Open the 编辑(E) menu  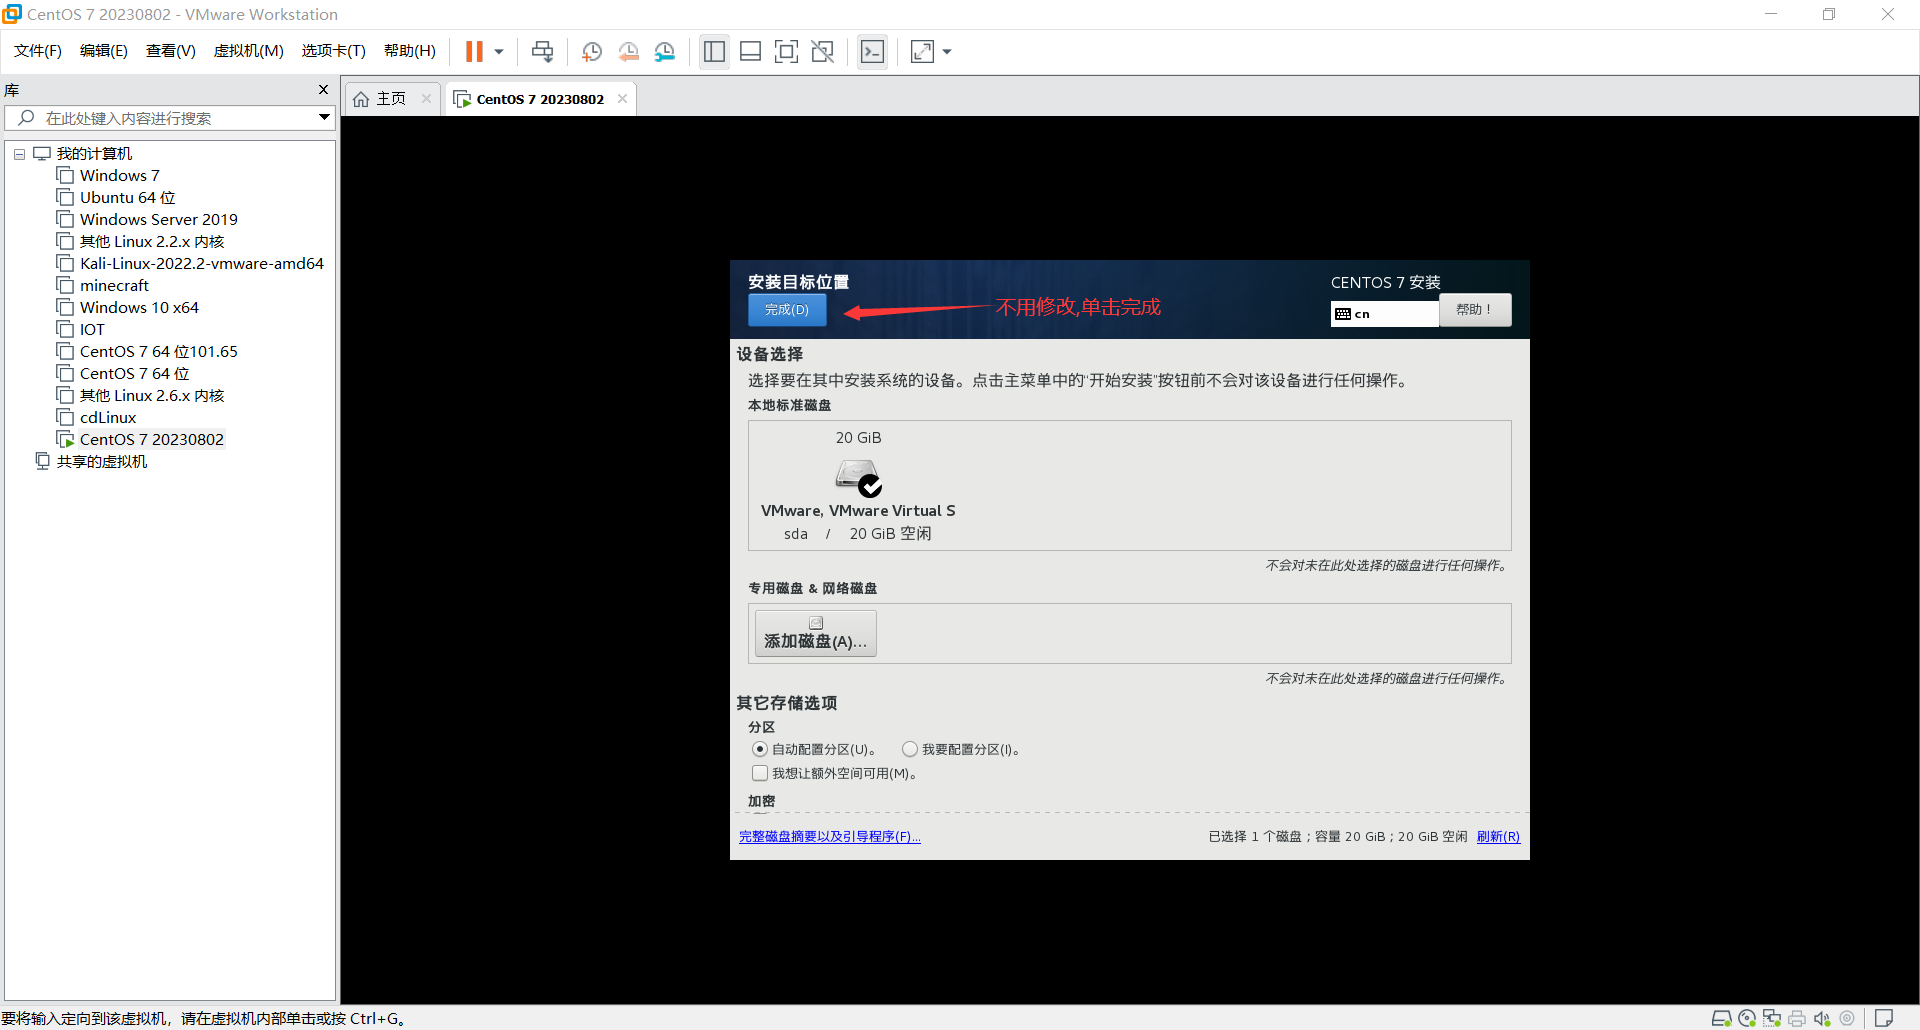tap(103, 51)
